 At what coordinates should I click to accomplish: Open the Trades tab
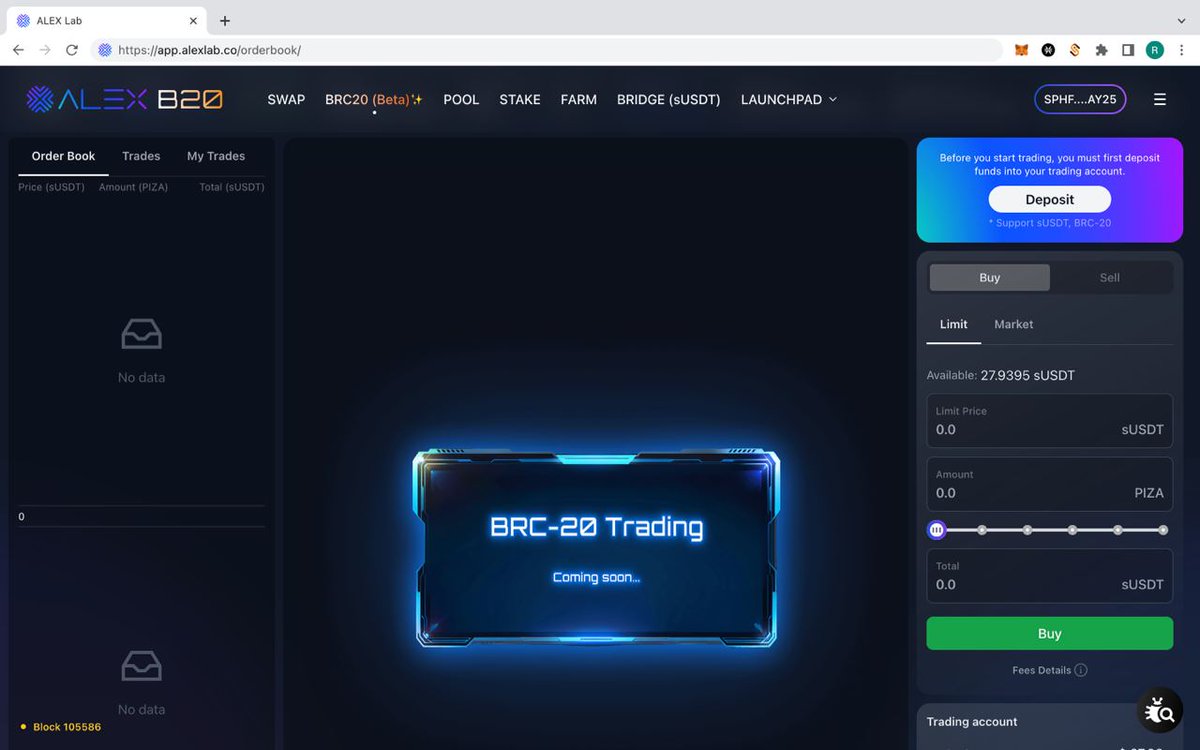pyautogui.click(x=141, y=156)
